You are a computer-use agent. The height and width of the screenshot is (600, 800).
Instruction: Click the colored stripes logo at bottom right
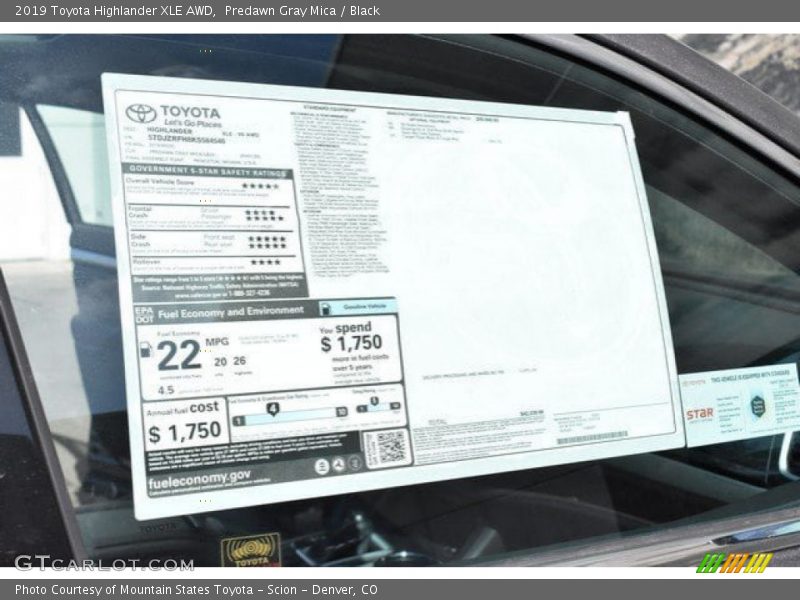(733, 562)
